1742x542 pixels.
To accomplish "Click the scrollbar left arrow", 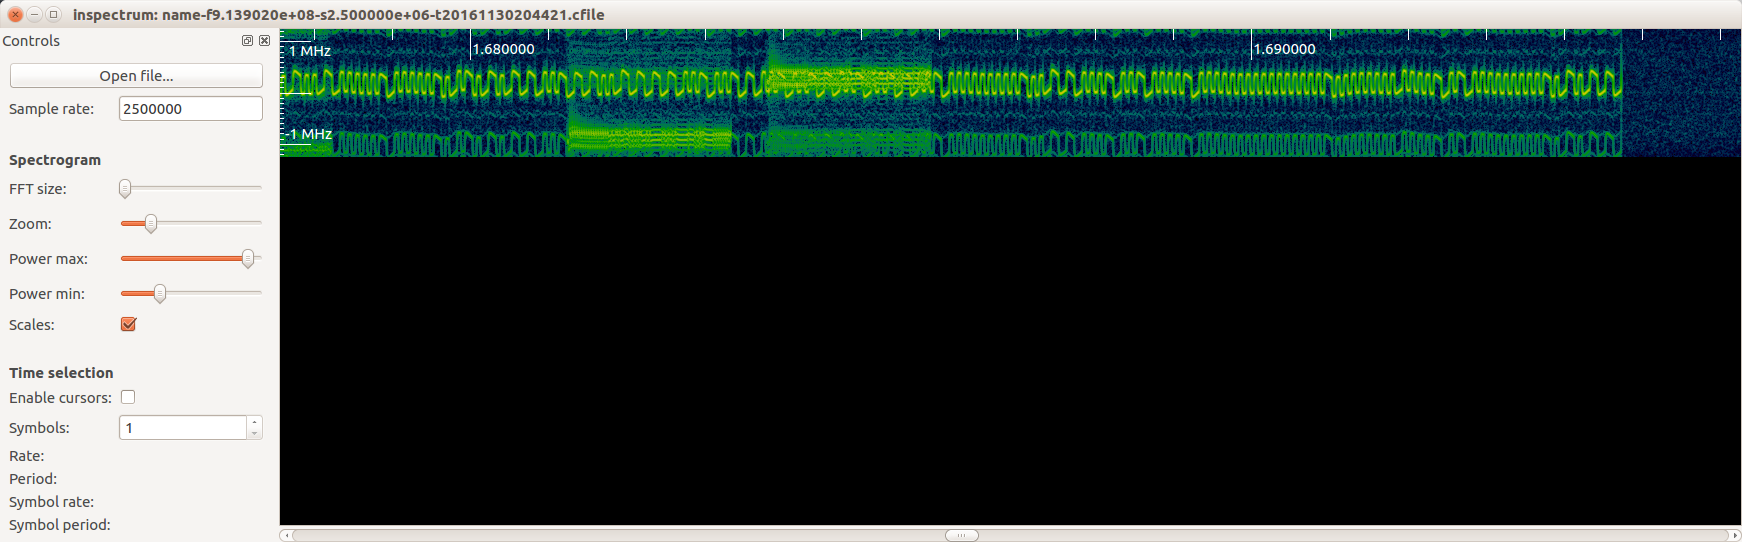I will (286, 535).
